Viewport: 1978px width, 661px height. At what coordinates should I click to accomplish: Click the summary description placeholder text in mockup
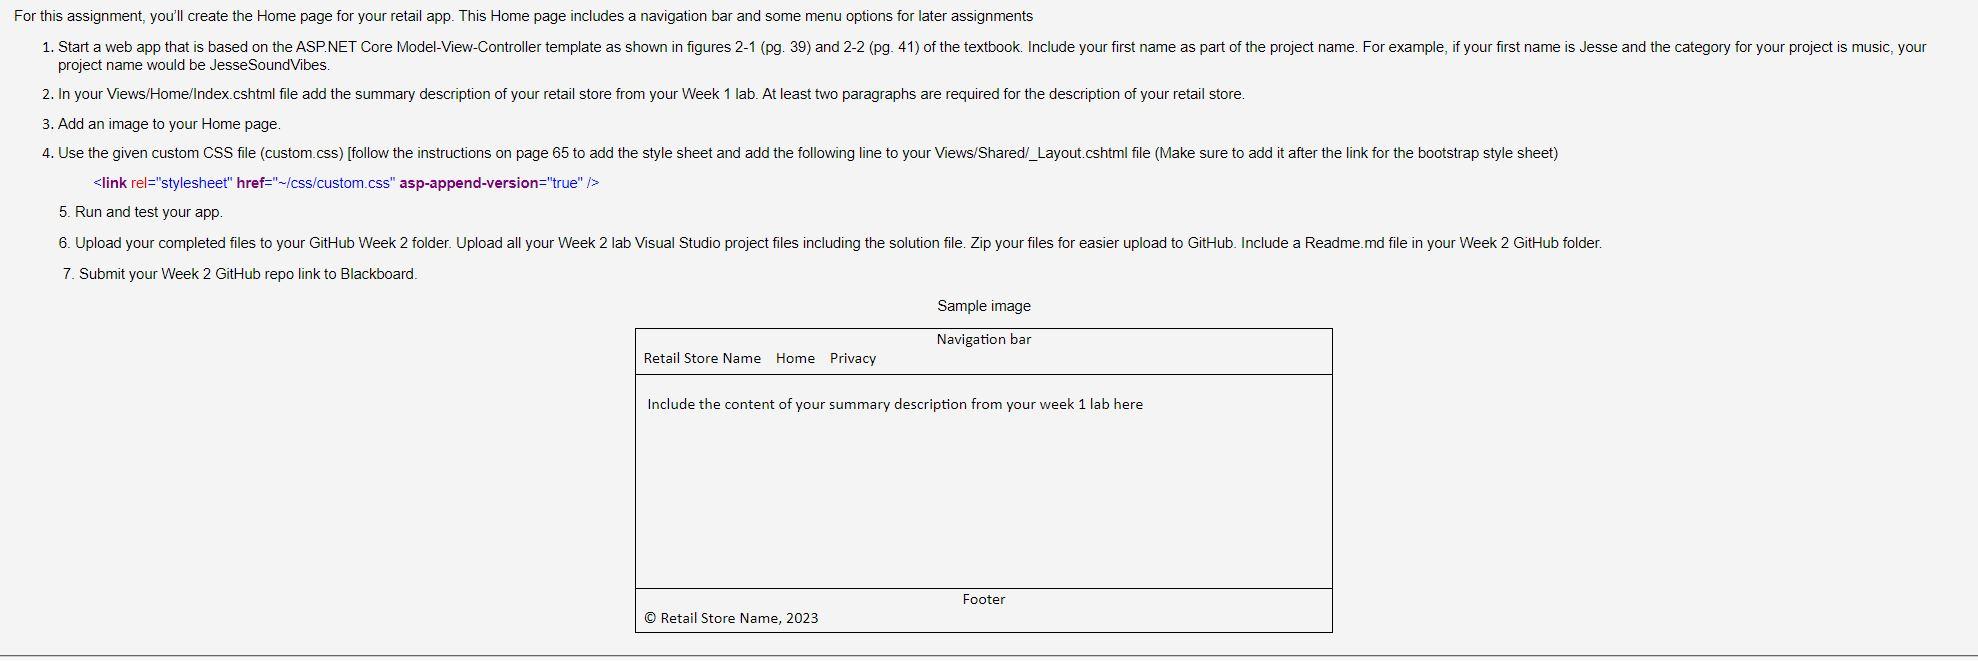point(895,404)
